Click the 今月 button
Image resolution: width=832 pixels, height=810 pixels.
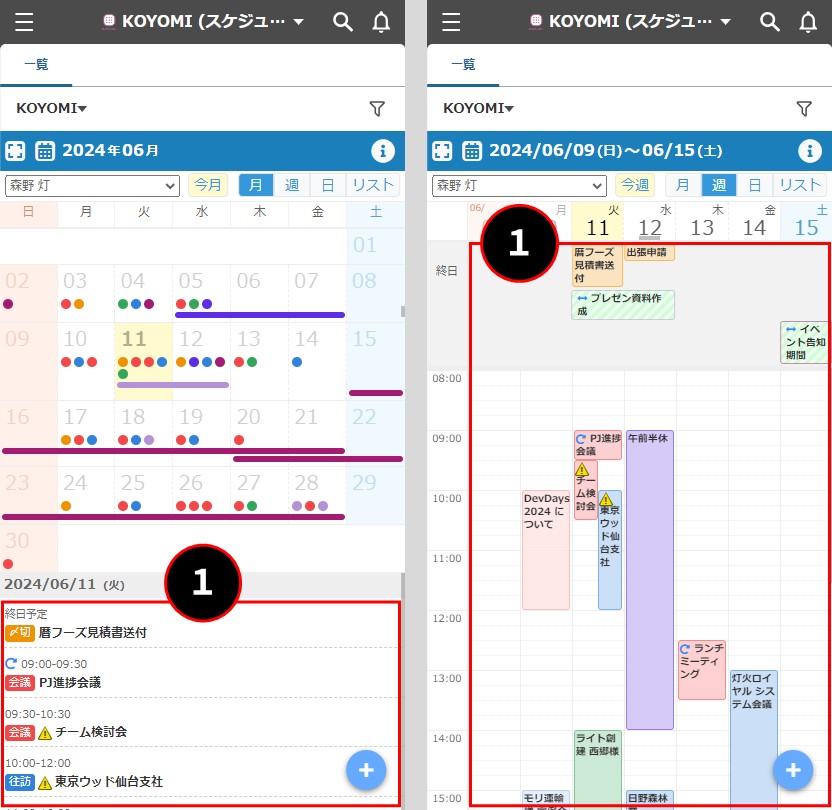208,185
